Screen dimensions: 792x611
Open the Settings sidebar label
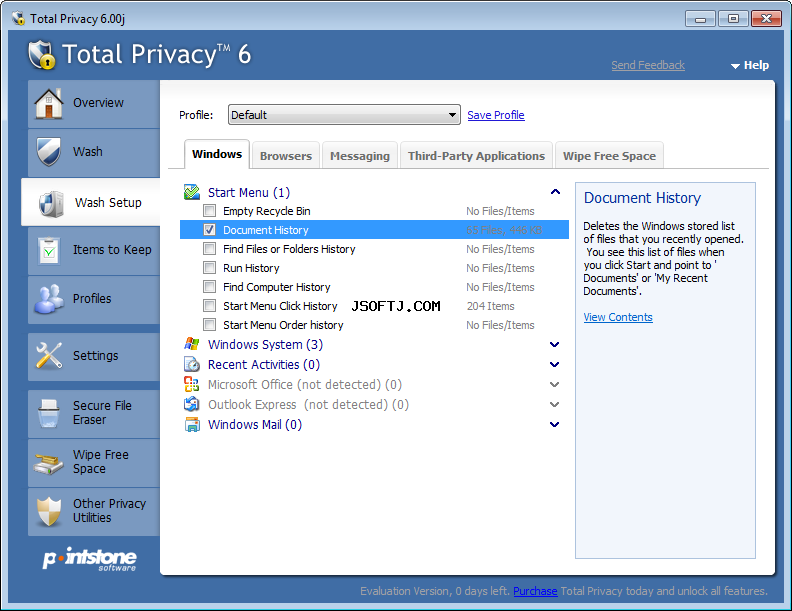click(x=95, y=355)
